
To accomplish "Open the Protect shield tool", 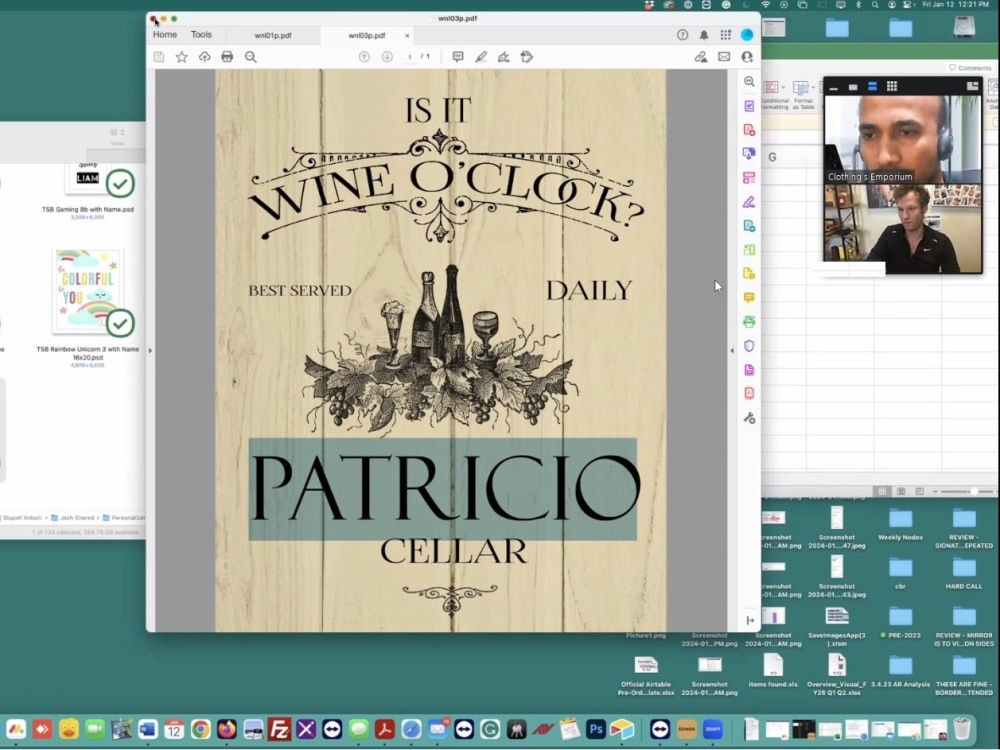I will [x=749, y=346].
